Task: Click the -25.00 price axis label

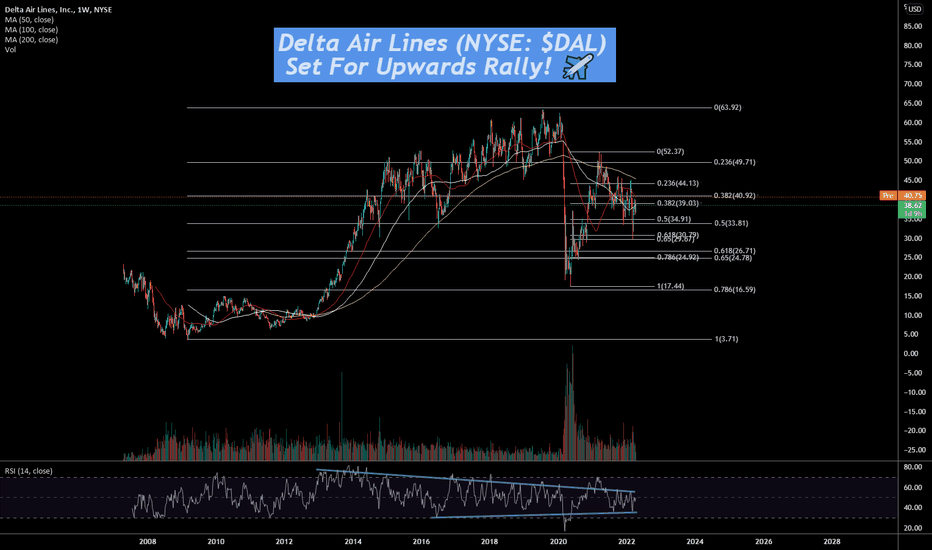Action: (x=913, y=450)
